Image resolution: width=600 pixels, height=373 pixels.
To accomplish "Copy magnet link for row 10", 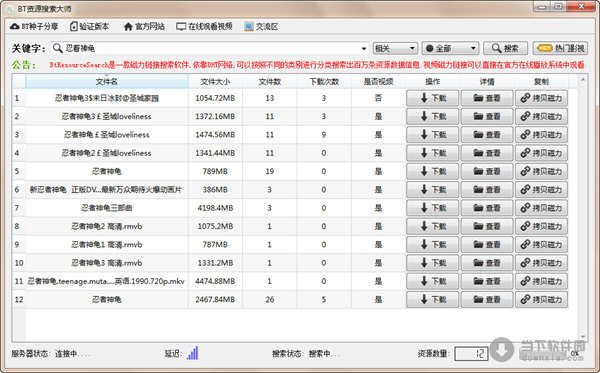I will [541, 263].
